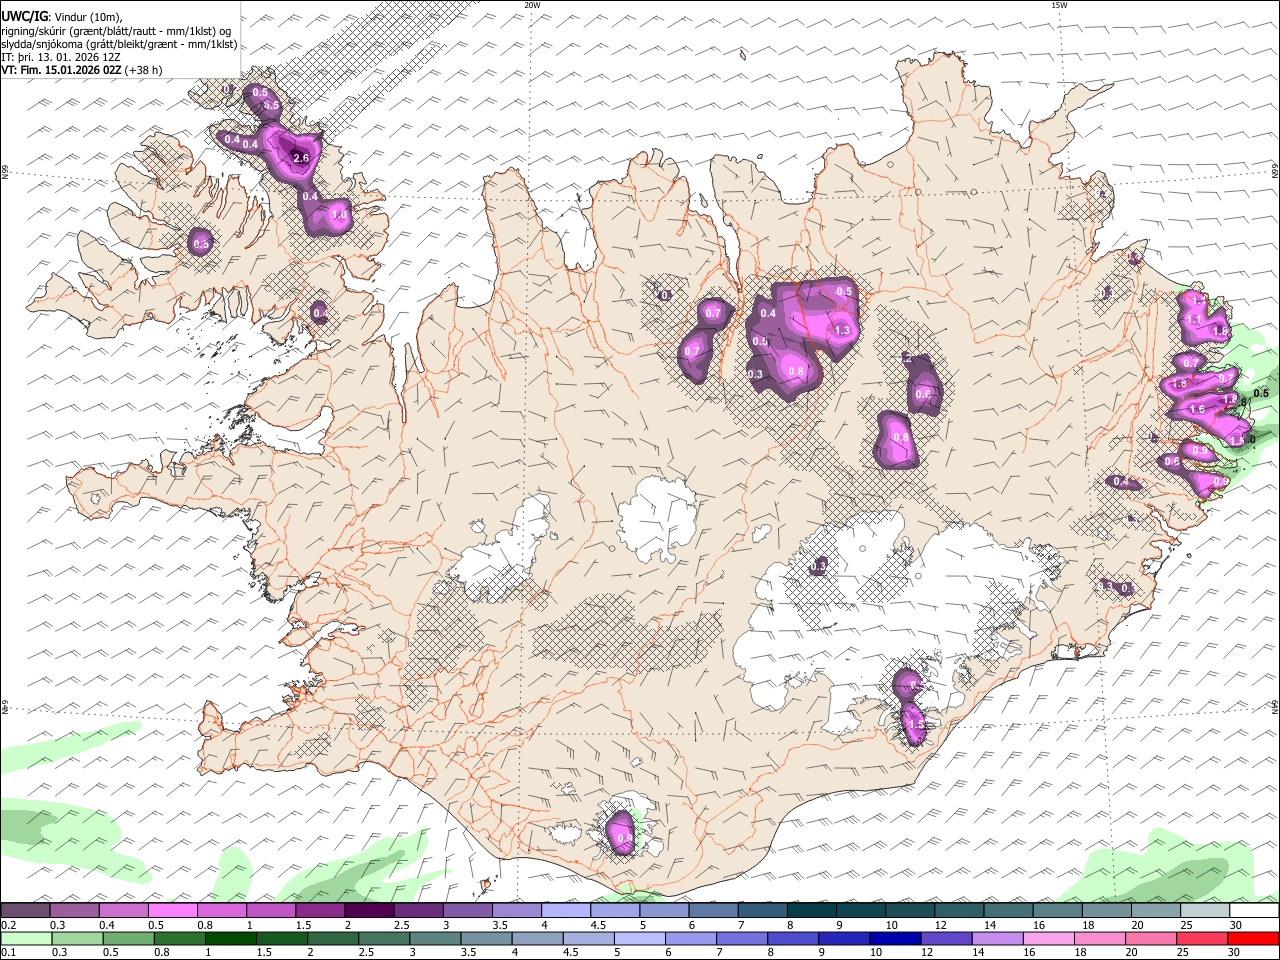Click the lower legend swatch starting at 7

(x=741, y=939)
